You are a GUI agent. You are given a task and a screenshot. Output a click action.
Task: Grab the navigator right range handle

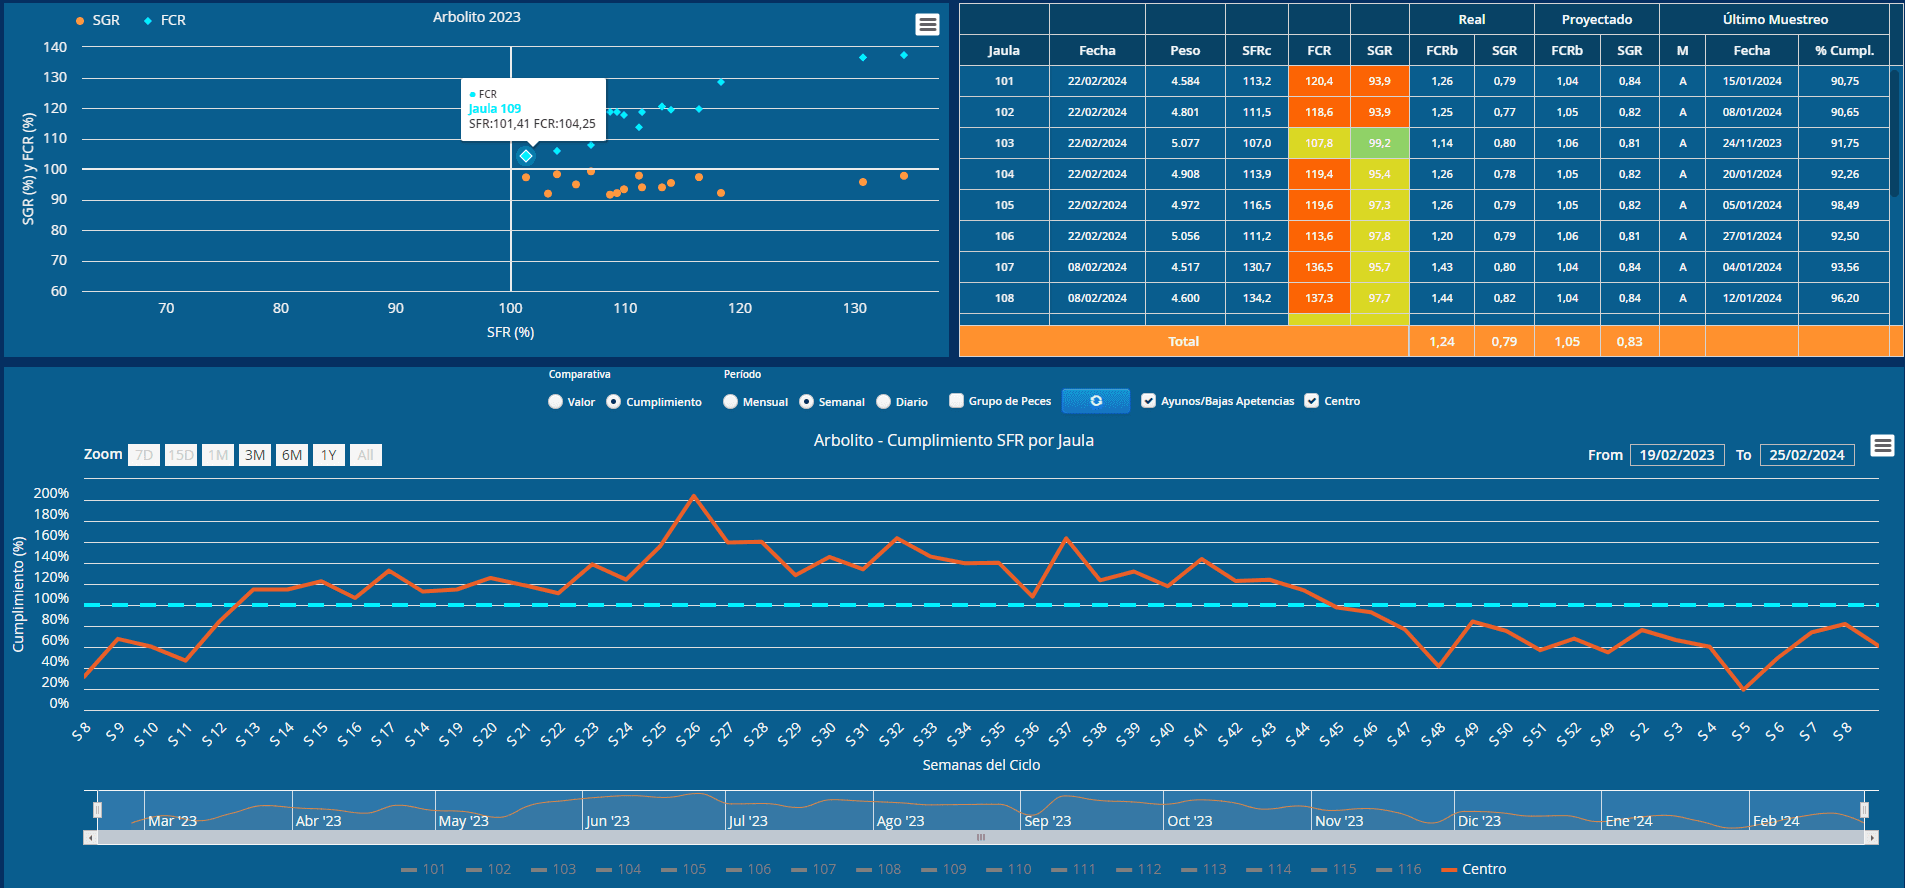pyautogui.click(x=1864, y=809)
